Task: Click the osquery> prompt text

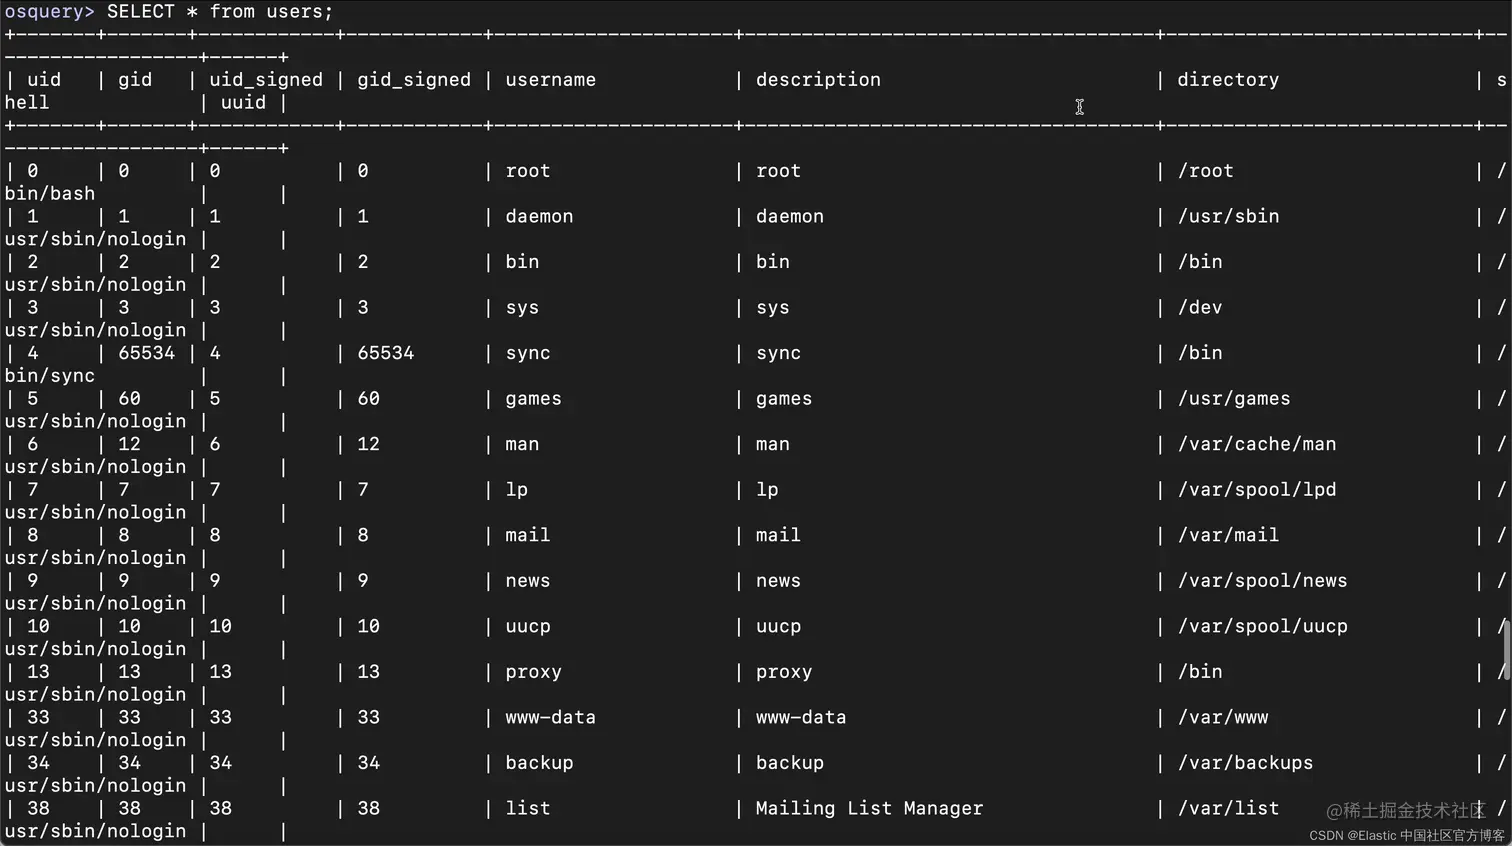Action: tap(50, 12)
